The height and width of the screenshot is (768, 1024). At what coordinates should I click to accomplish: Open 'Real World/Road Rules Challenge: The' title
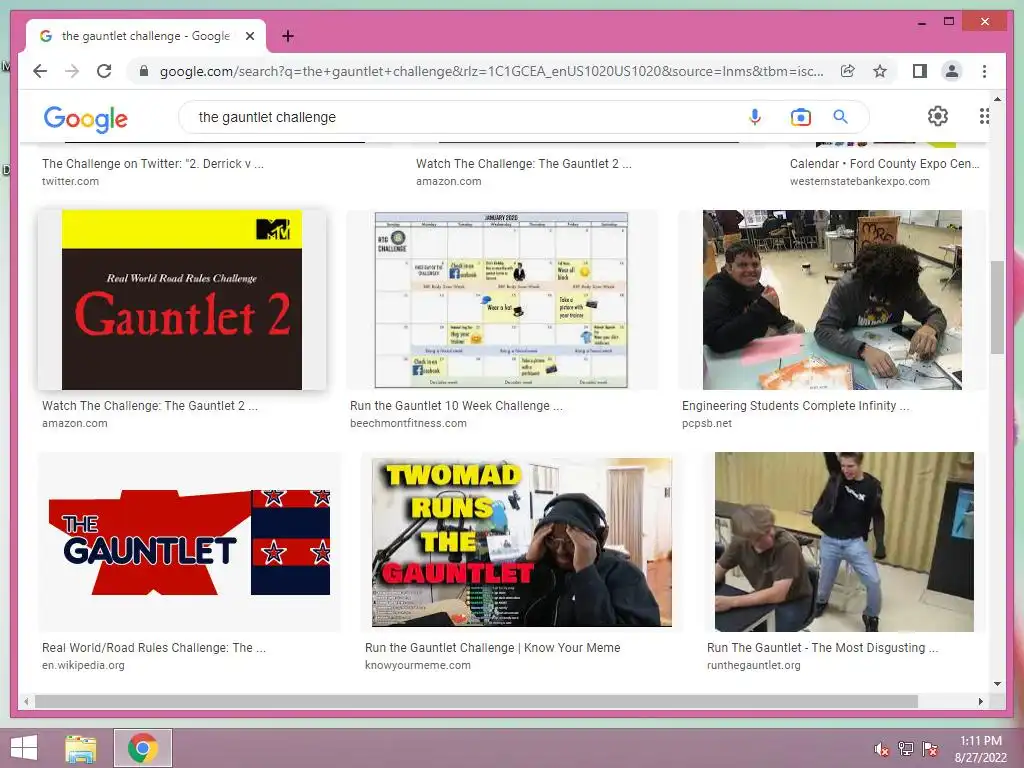pyautogui.click(x=154, y=648)
